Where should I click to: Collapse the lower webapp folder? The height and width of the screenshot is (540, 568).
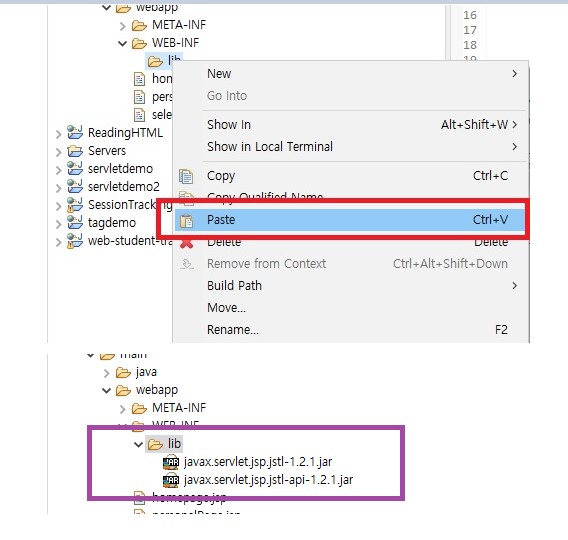tap(106, 390)
